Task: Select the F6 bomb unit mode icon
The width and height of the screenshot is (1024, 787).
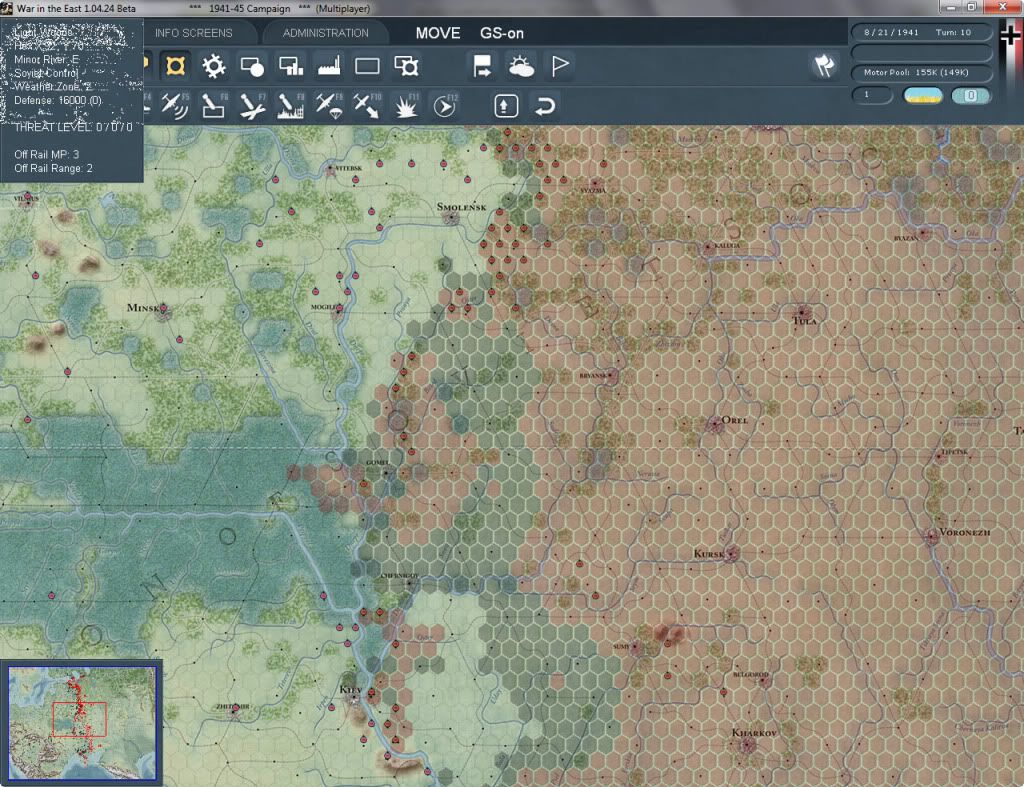Action: pyautogui.click(x=213, y=106)
